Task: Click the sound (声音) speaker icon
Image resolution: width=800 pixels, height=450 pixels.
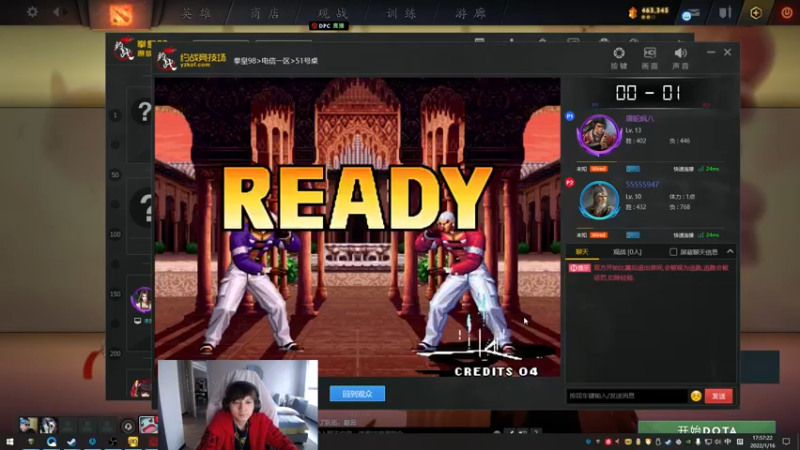Action: pyautogui.click(x=680, y=53)
